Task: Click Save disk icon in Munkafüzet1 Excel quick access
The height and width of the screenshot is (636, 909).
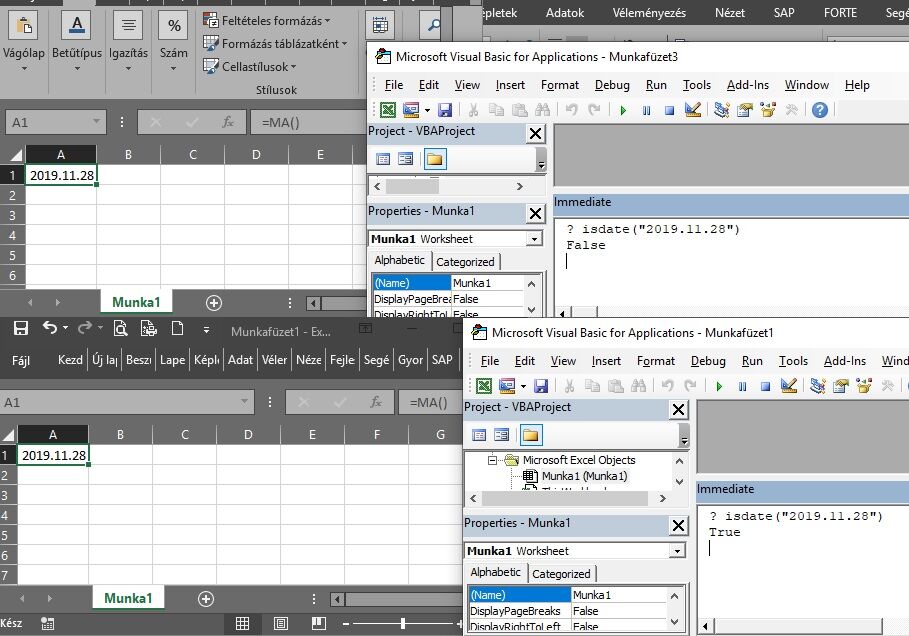Action: click(x=21, y=329)
